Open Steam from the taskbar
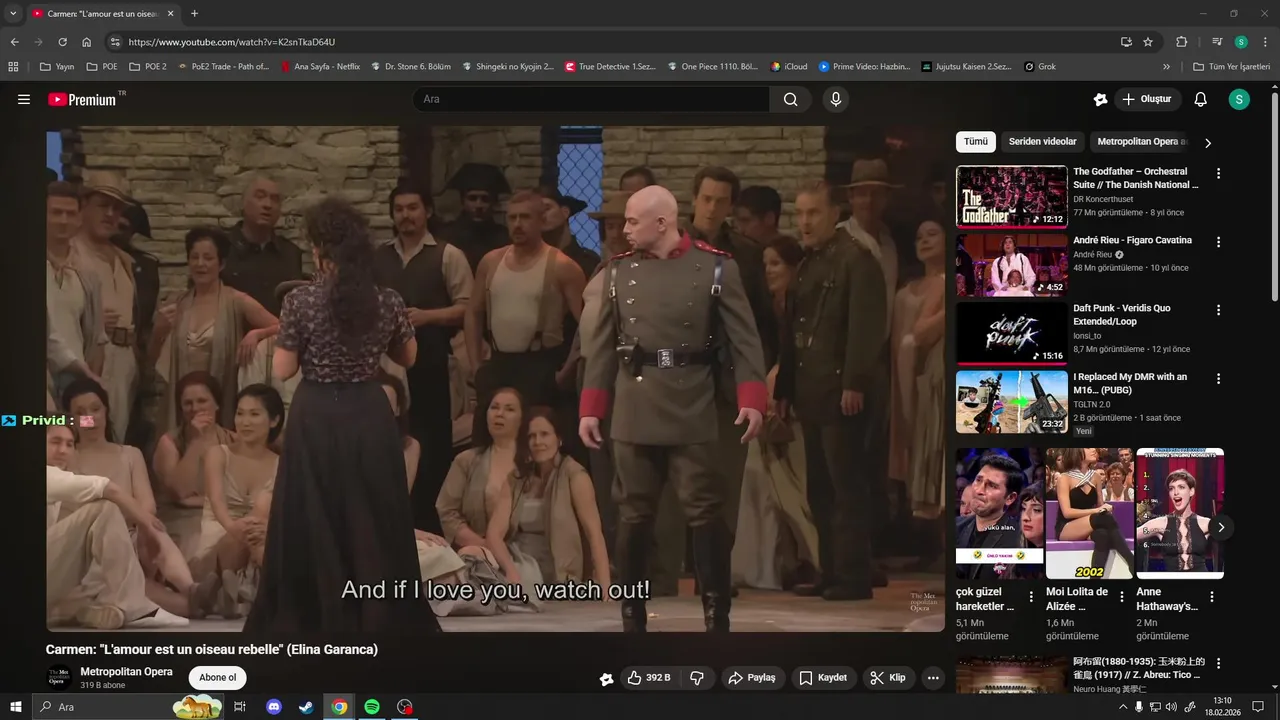1280x720 pixels. (305, 707)
